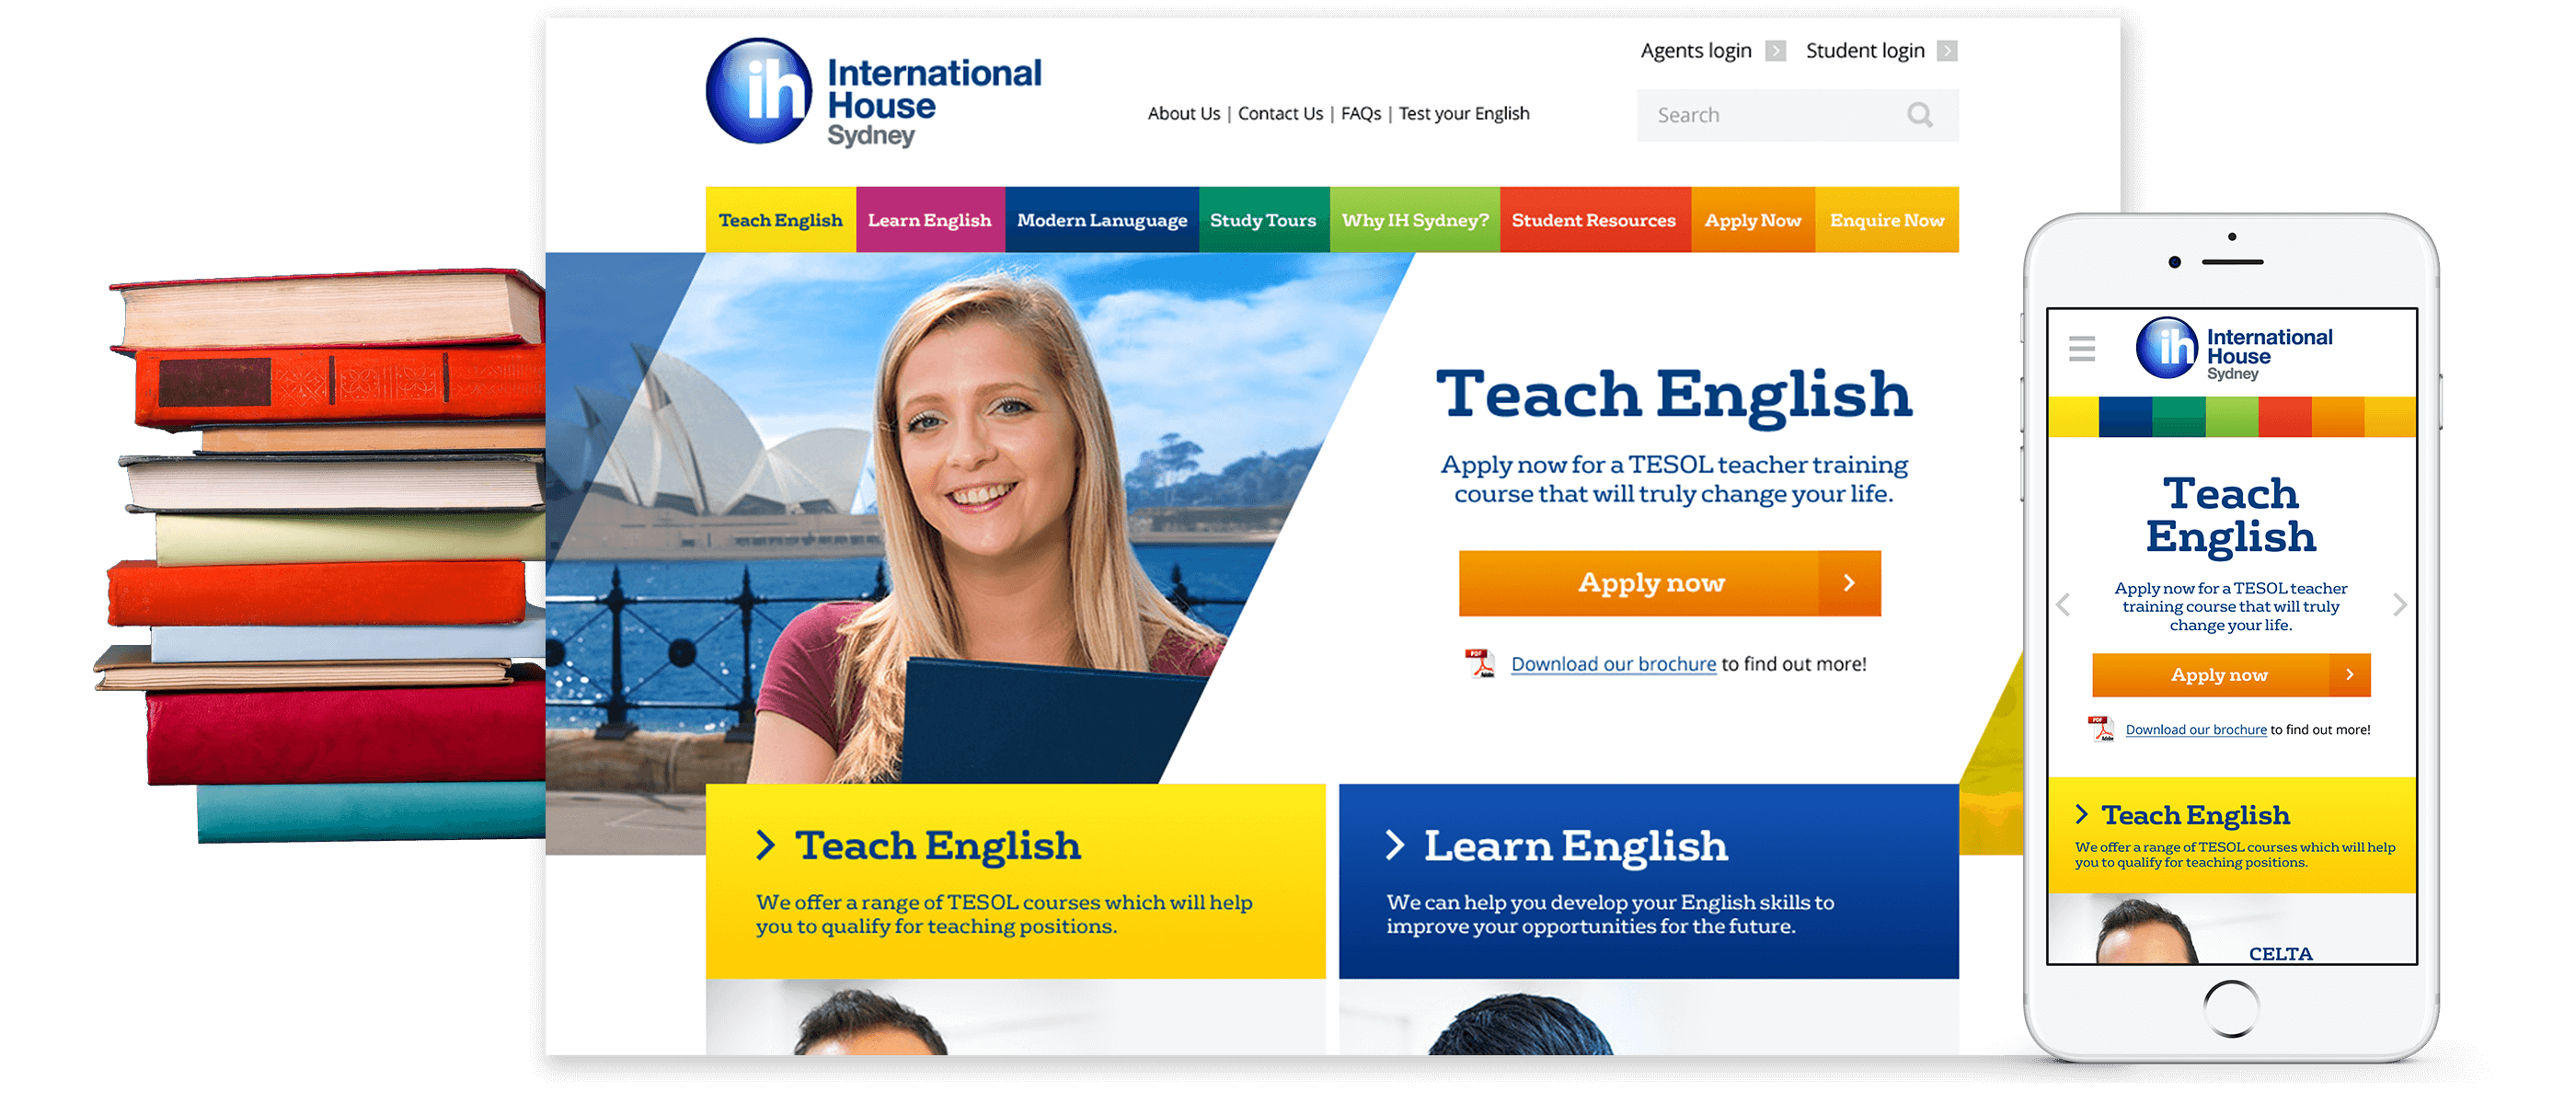This screenshot has width=2576, height=1104.
Task: Open the About Us link
Action: click(x=1184, y=114)
